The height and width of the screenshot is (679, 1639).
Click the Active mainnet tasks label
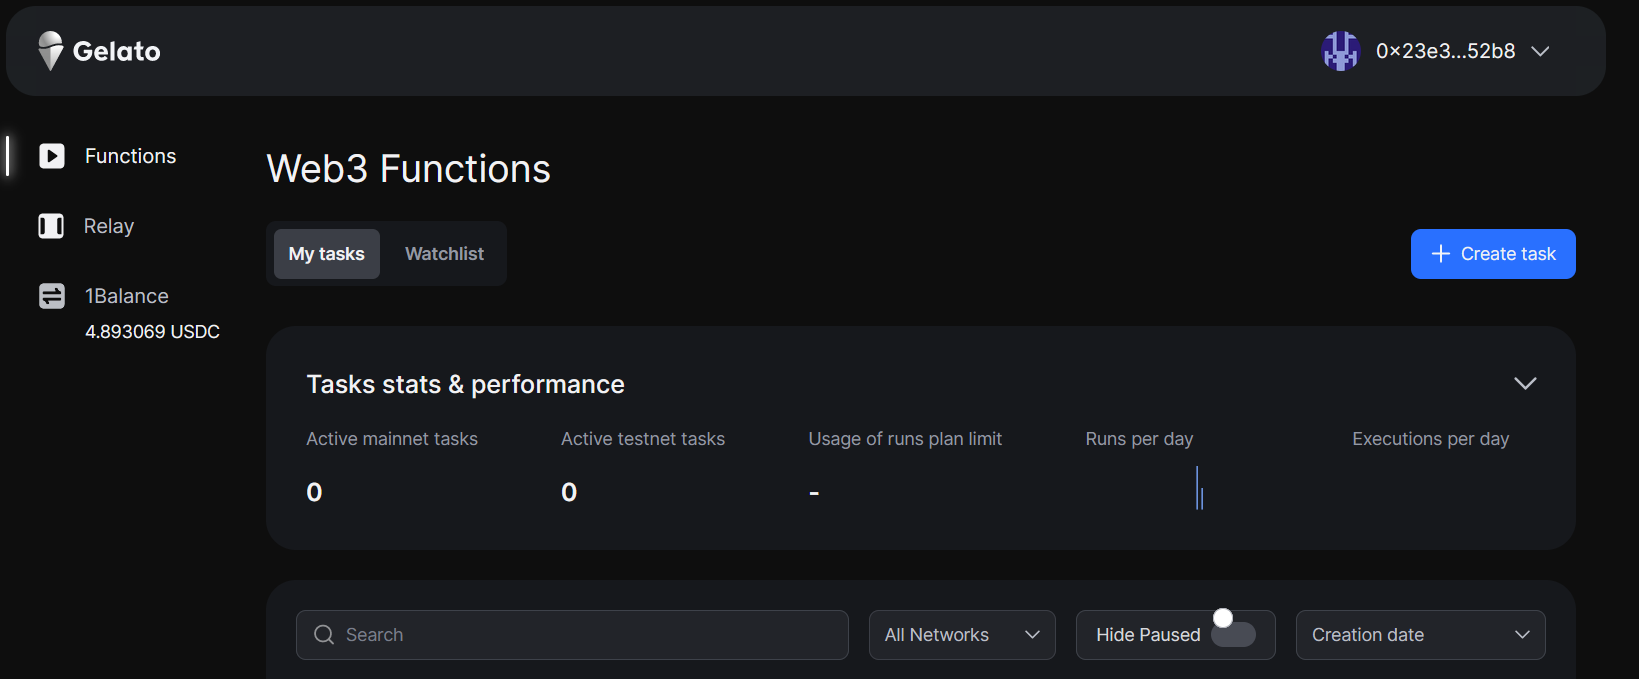click(x=392, y=439)
